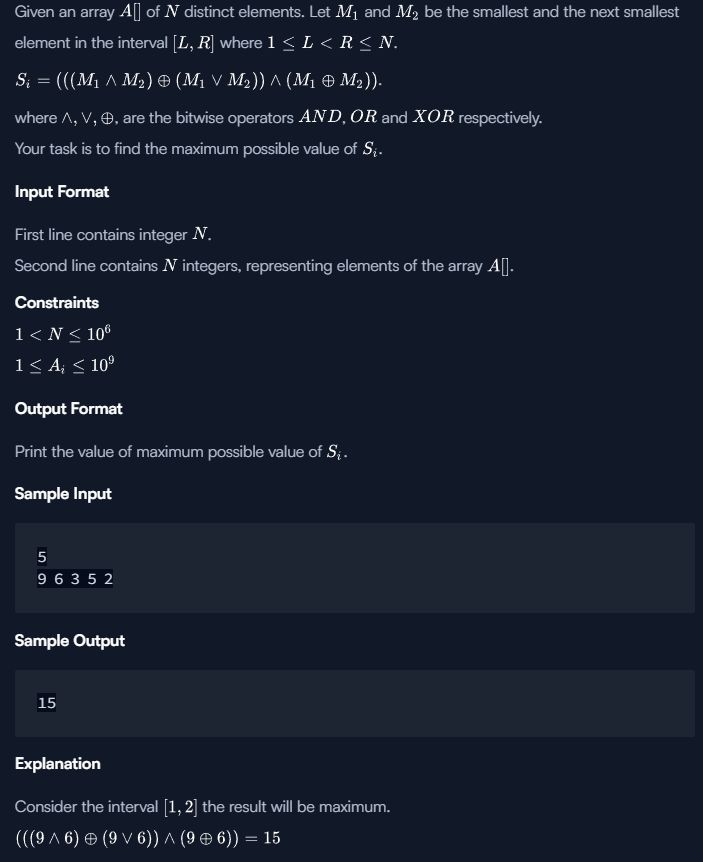Select the array line 9 6 3 5 2
Screen dimensions: 703x862
coord(75,579)
